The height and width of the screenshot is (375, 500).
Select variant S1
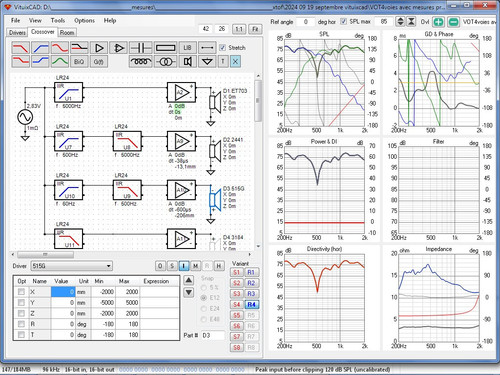(x=237, y=272)
